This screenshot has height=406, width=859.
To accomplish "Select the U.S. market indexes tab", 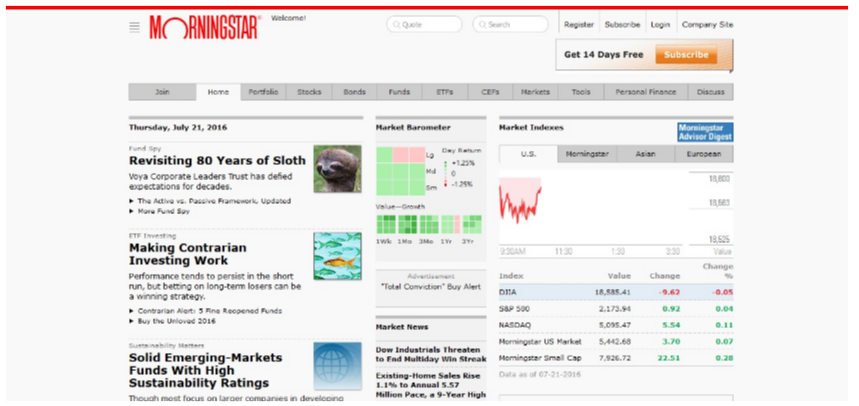I will pyautogui.click(x=528, y=154).
